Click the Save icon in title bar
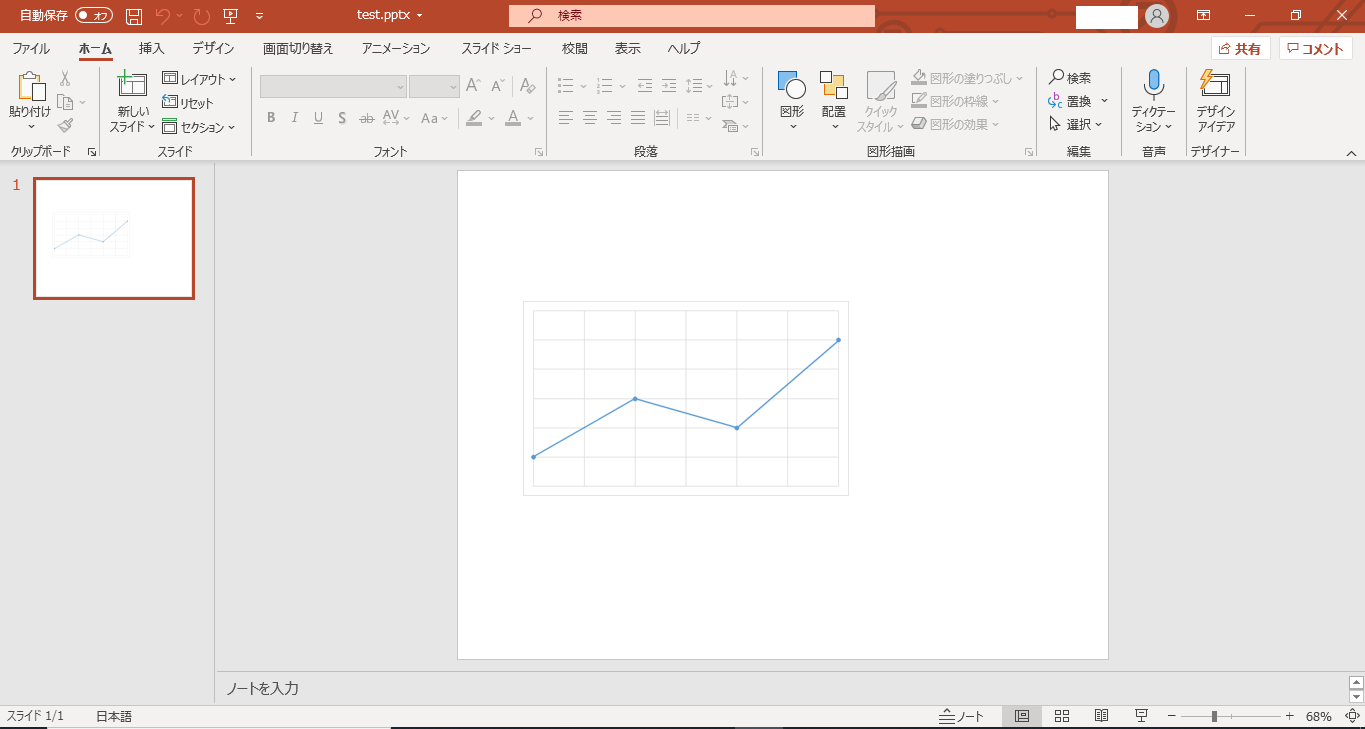 (x=134, y=16)
